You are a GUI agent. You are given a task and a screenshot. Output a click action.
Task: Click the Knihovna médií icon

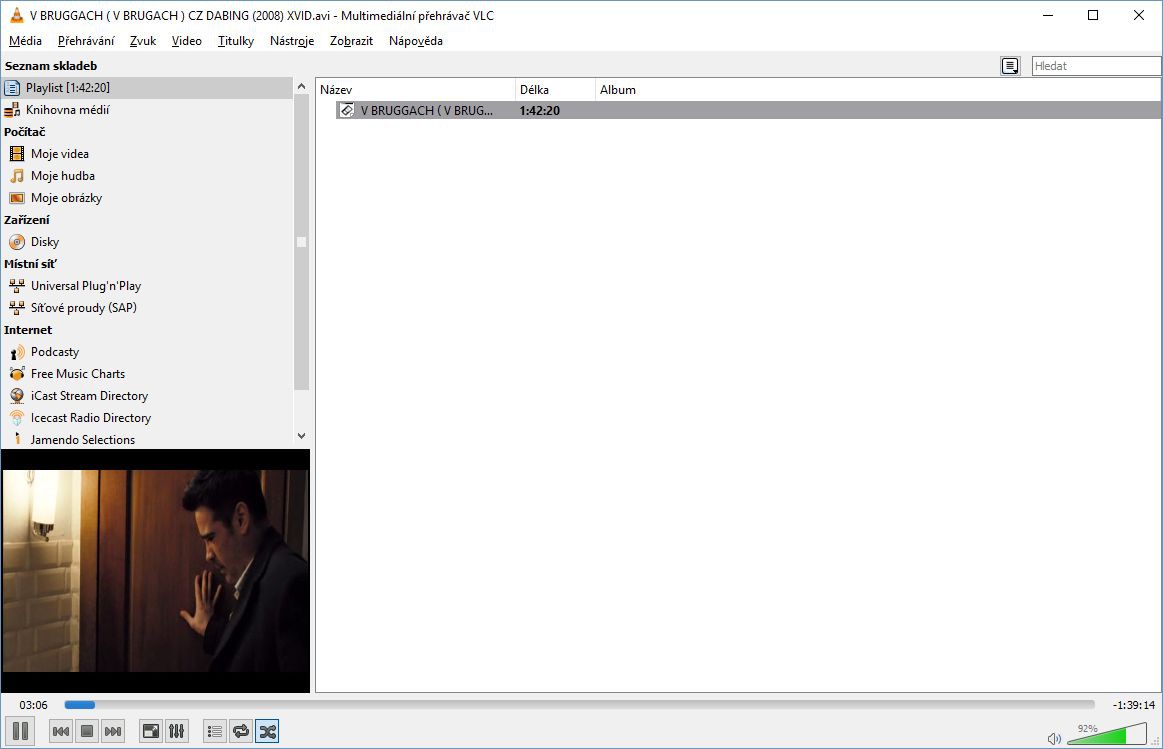coord(12,110)
